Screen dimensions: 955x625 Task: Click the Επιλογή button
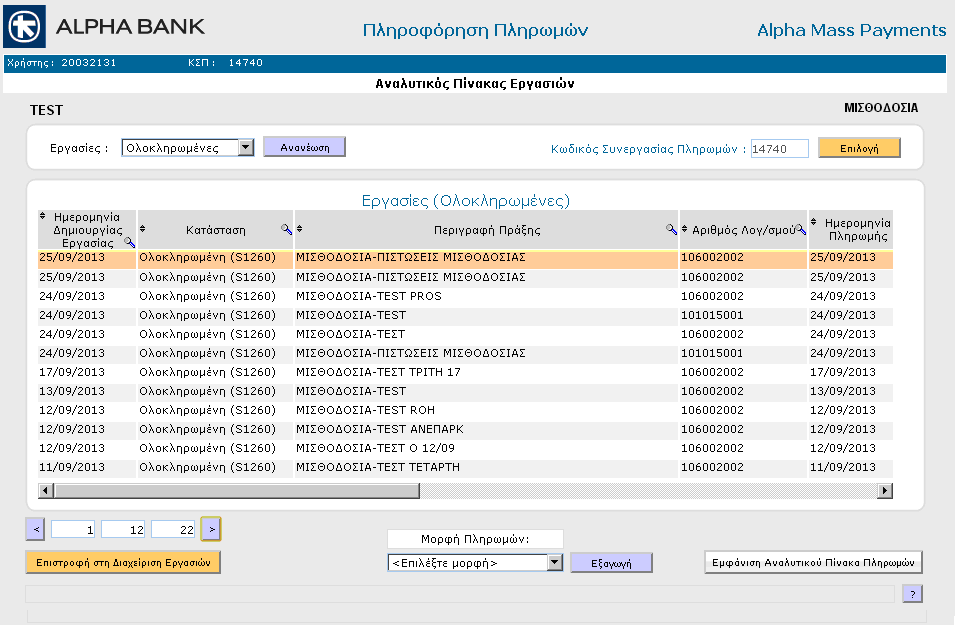(859, 148)
